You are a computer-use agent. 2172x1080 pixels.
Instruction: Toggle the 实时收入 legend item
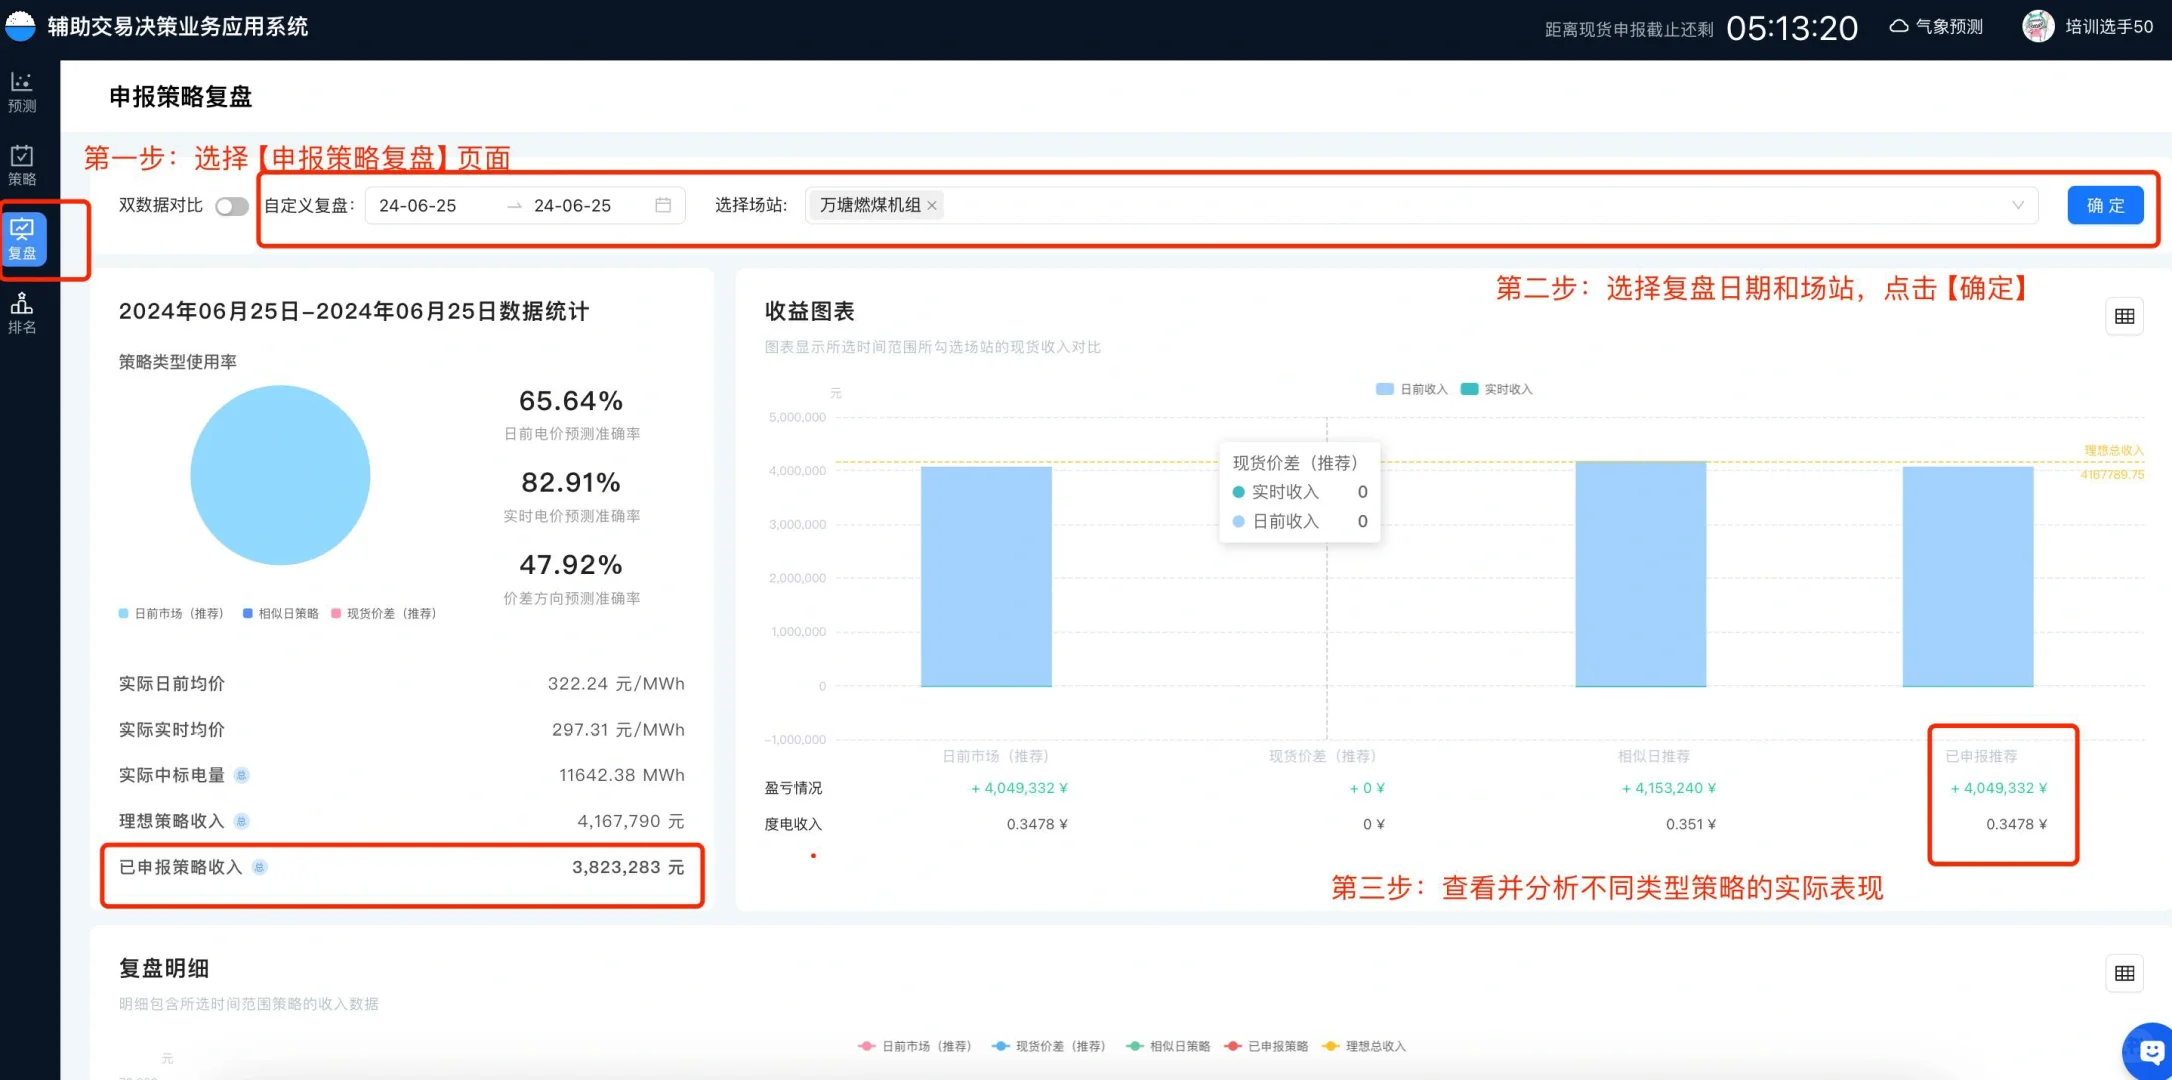[x=1497, y=389]
